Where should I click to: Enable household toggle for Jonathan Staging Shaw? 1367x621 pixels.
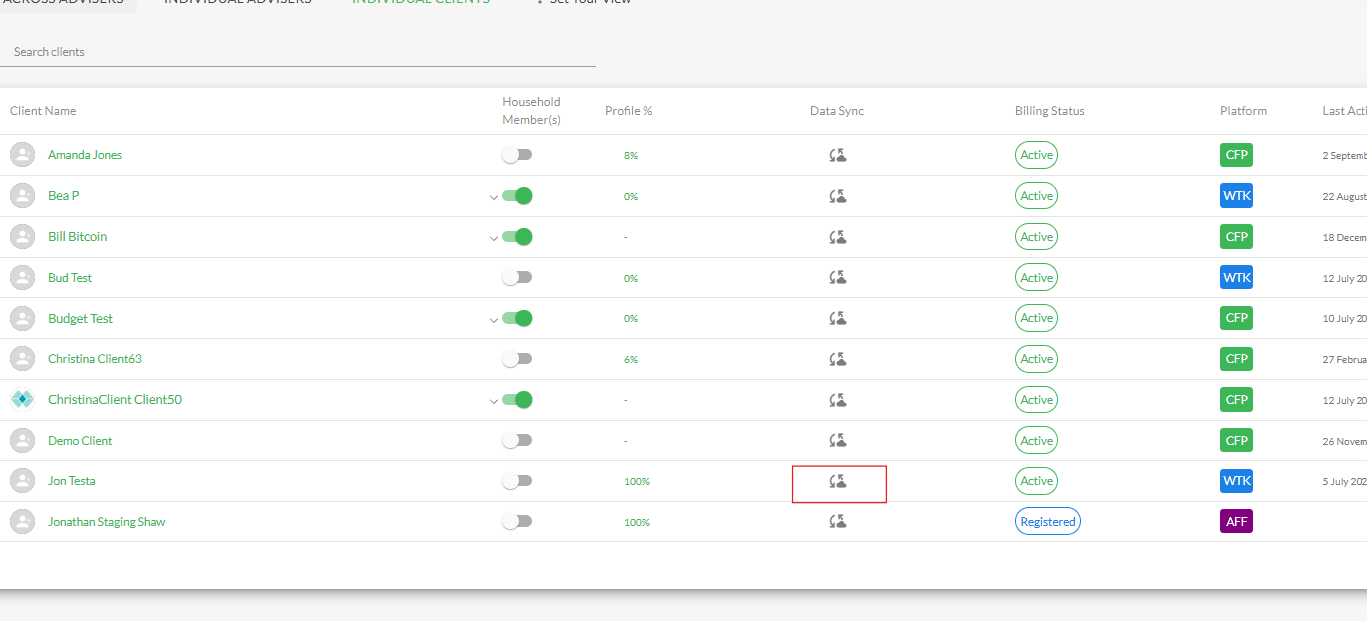(x=517, y=521)
